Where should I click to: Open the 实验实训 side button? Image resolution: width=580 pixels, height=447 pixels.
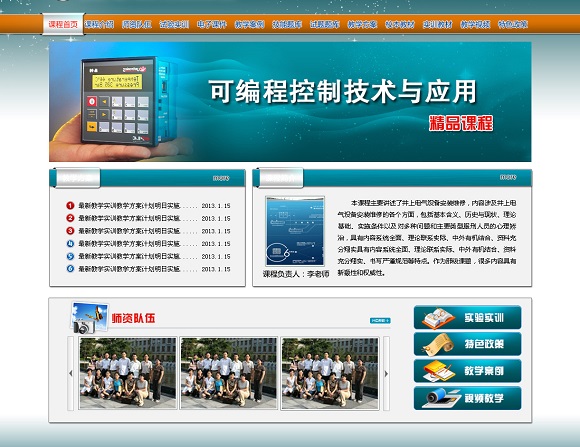pos(467,317)
